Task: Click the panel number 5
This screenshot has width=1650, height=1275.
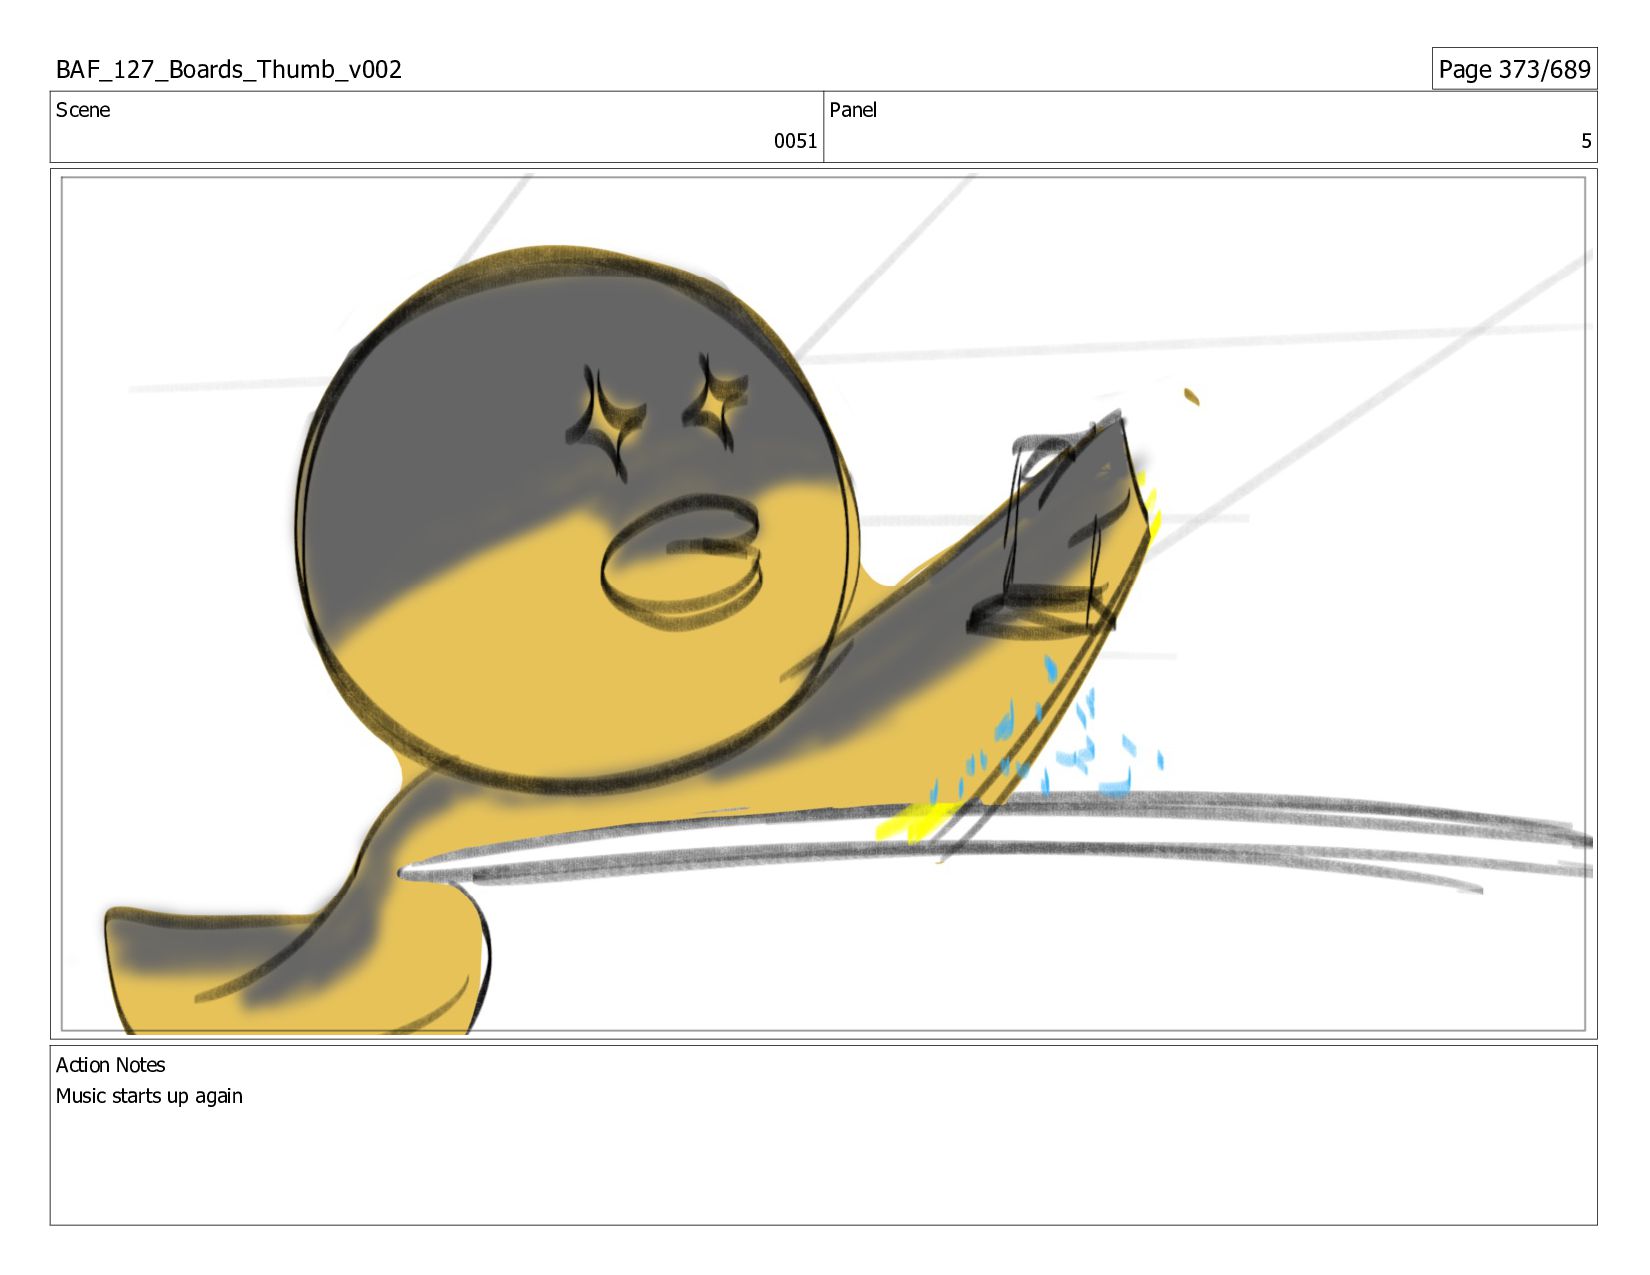Action: pyautogui.click(x=1585, y=141)
